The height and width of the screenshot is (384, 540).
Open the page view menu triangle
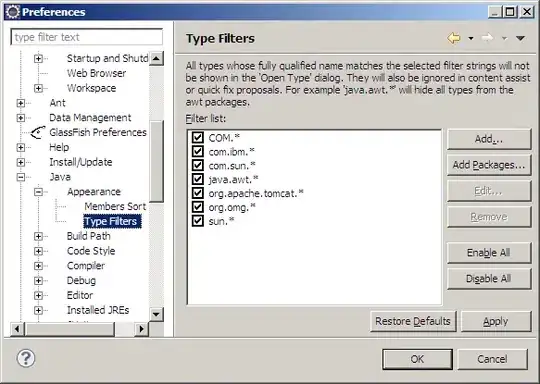pyautogui.click(x=520, y=38)
